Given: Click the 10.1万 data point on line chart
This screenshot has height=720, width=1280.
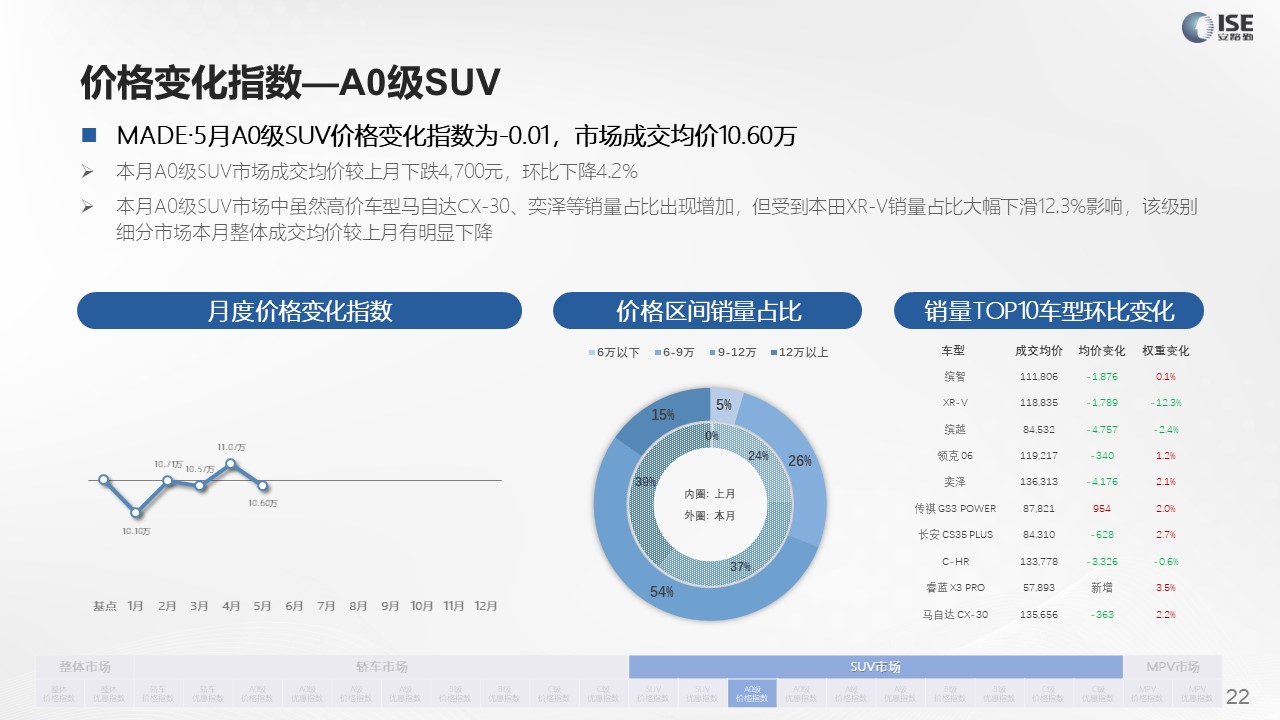Looking at the screenshot, I should [136, 513].
